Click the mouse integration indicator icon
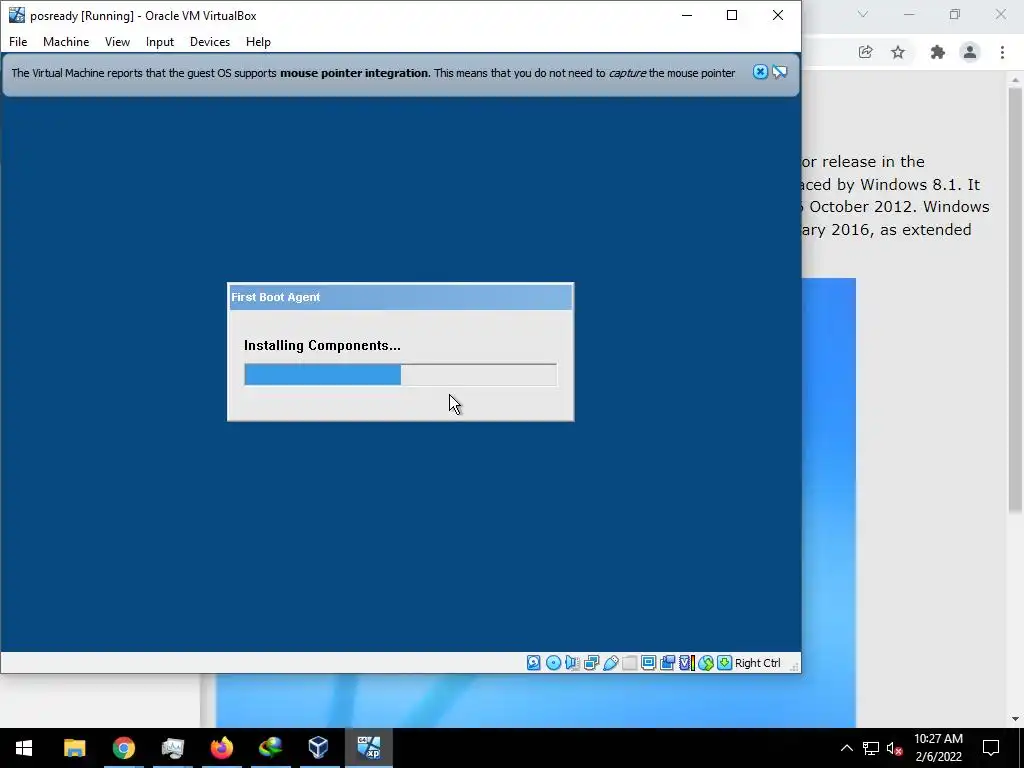 click(x=706, y=663)
